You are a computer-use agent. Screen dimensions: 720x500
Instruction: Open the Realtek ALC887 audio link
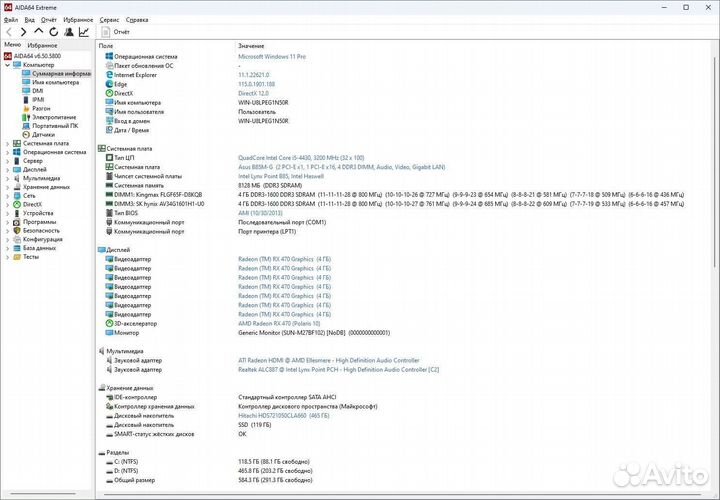tap(338, 369)
